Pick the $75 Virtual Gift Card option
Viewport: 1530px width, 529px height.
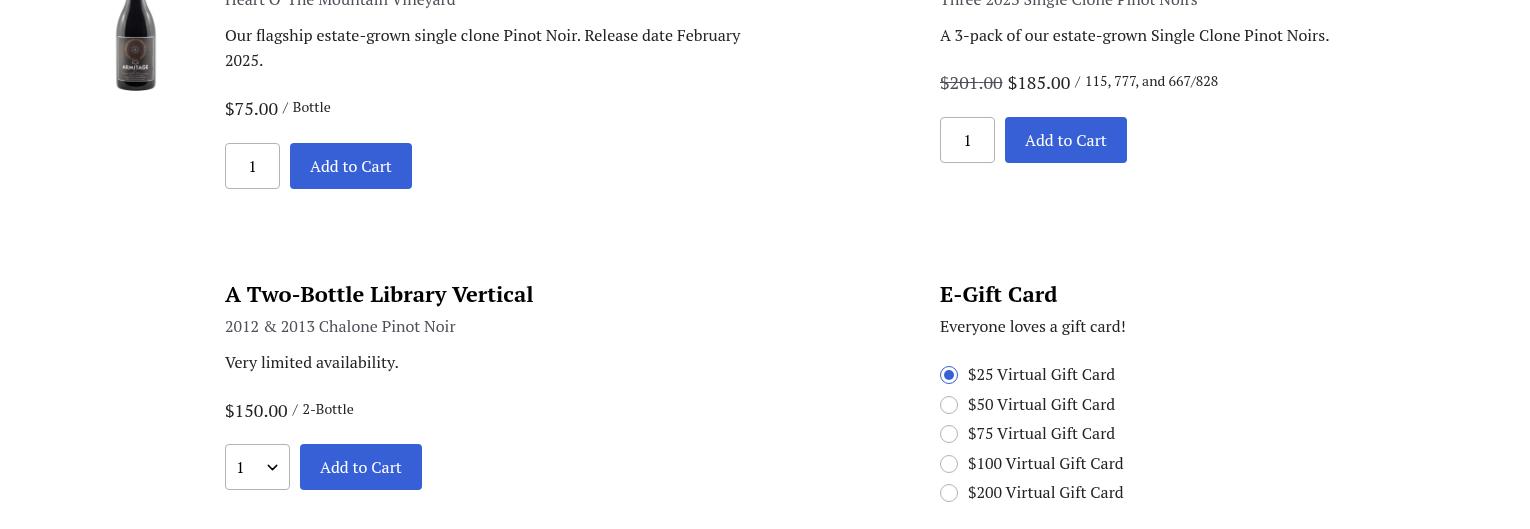(949, 434)
